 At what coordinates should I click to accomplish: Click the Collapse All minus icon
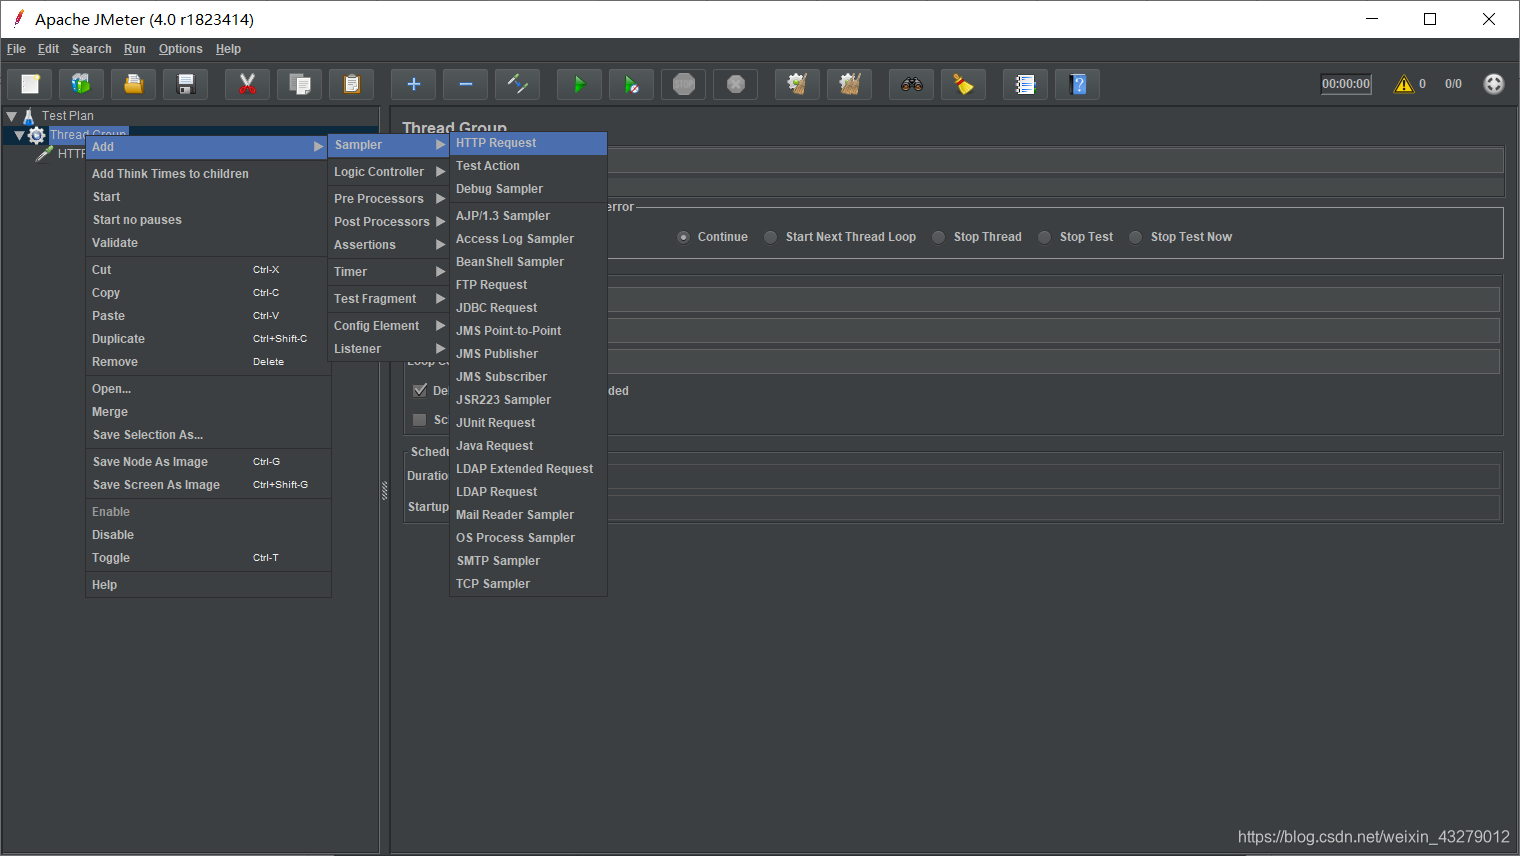point(466,84)
